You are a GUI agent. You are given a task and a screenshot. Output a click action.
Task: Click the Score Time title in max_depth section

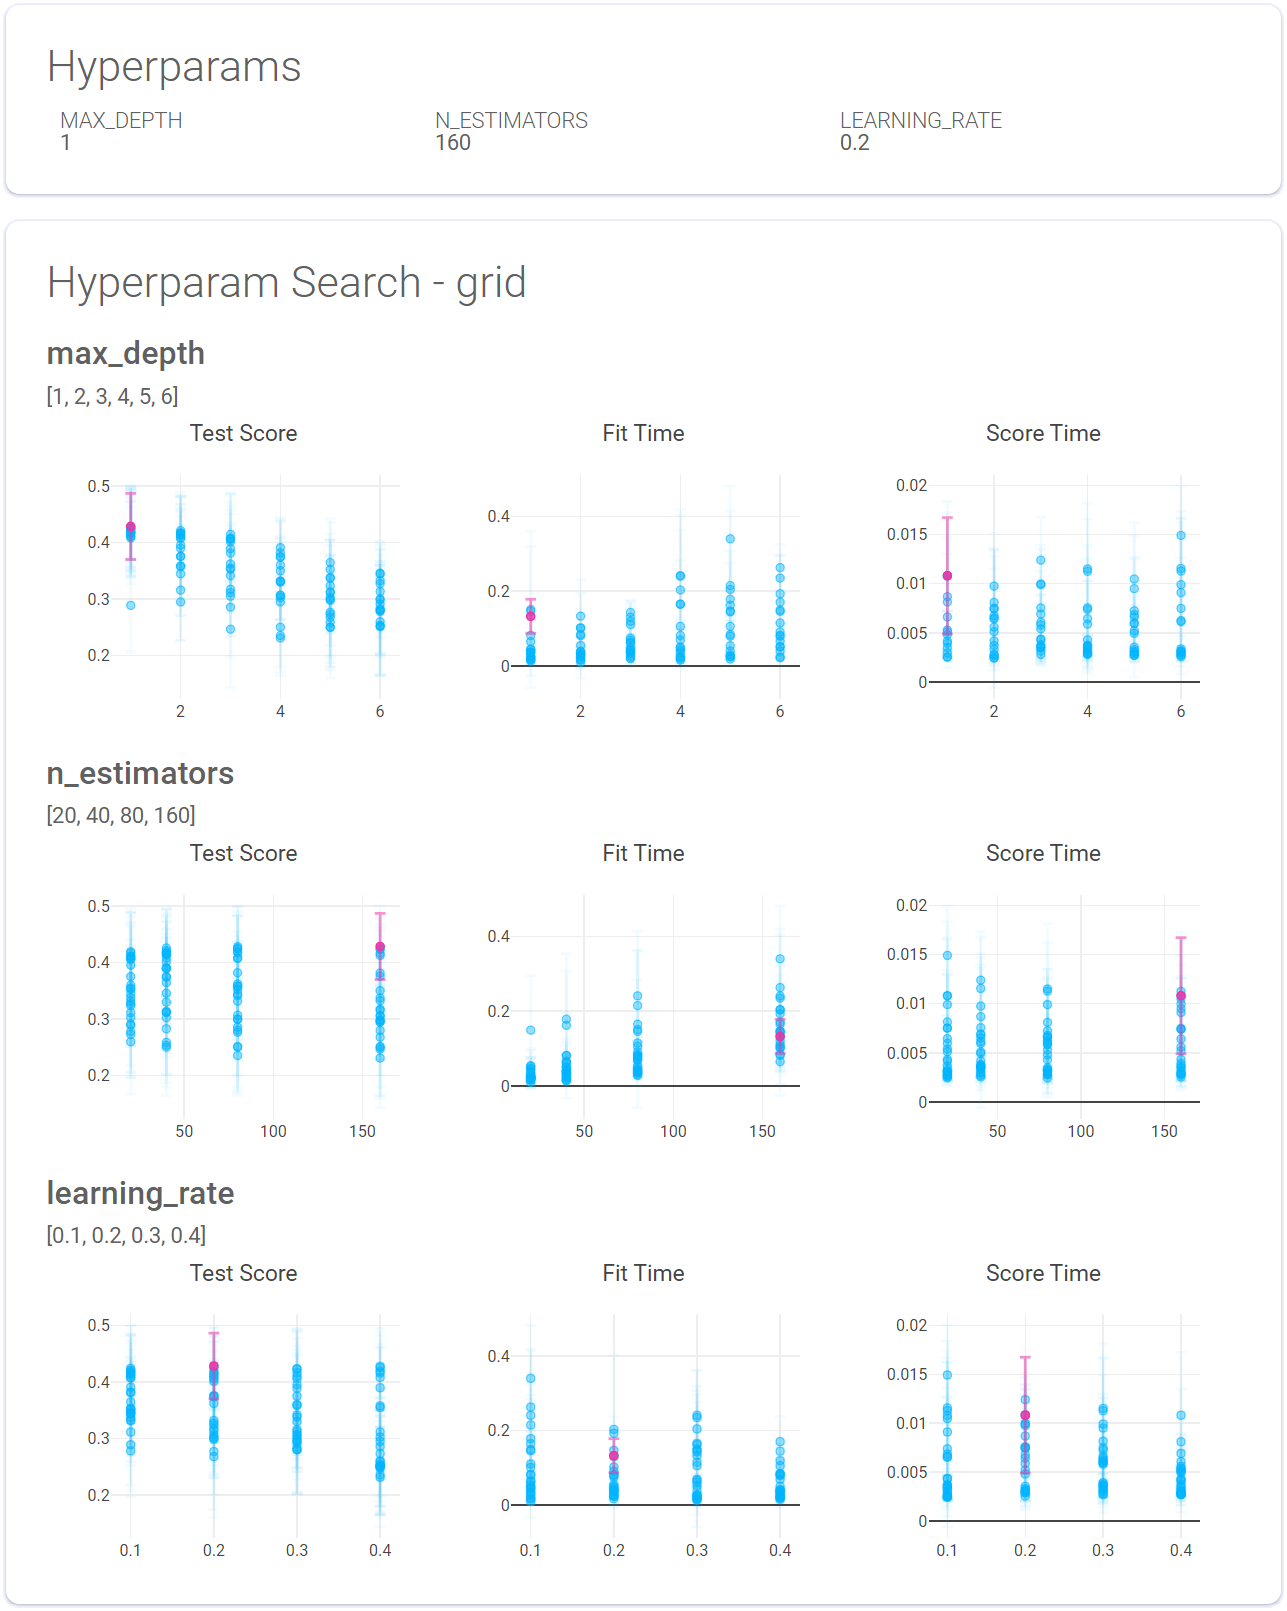pyautogui.click(x=1044, y=434)
